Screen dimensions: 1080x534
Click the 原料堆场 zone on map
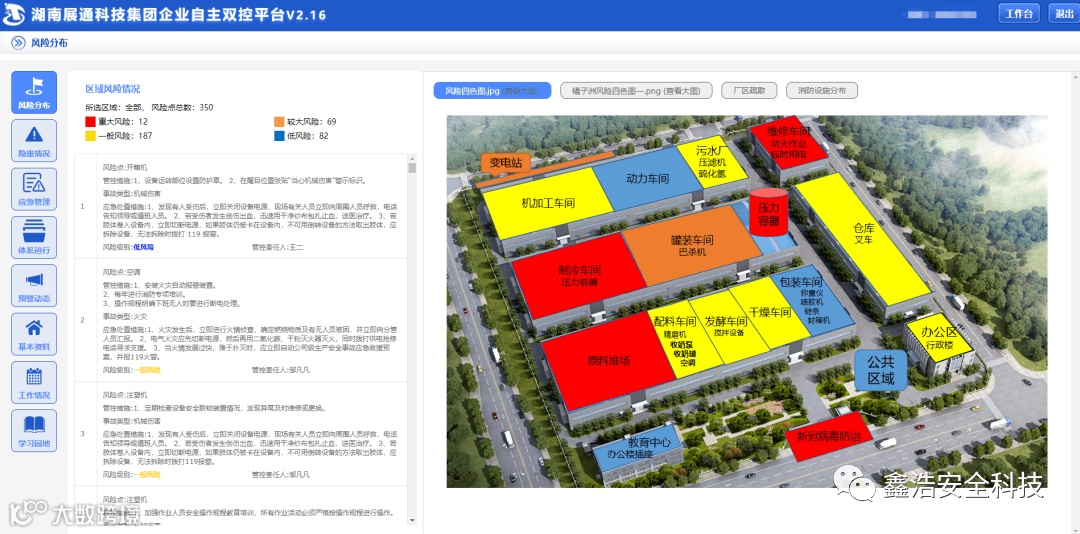point(608,360)
